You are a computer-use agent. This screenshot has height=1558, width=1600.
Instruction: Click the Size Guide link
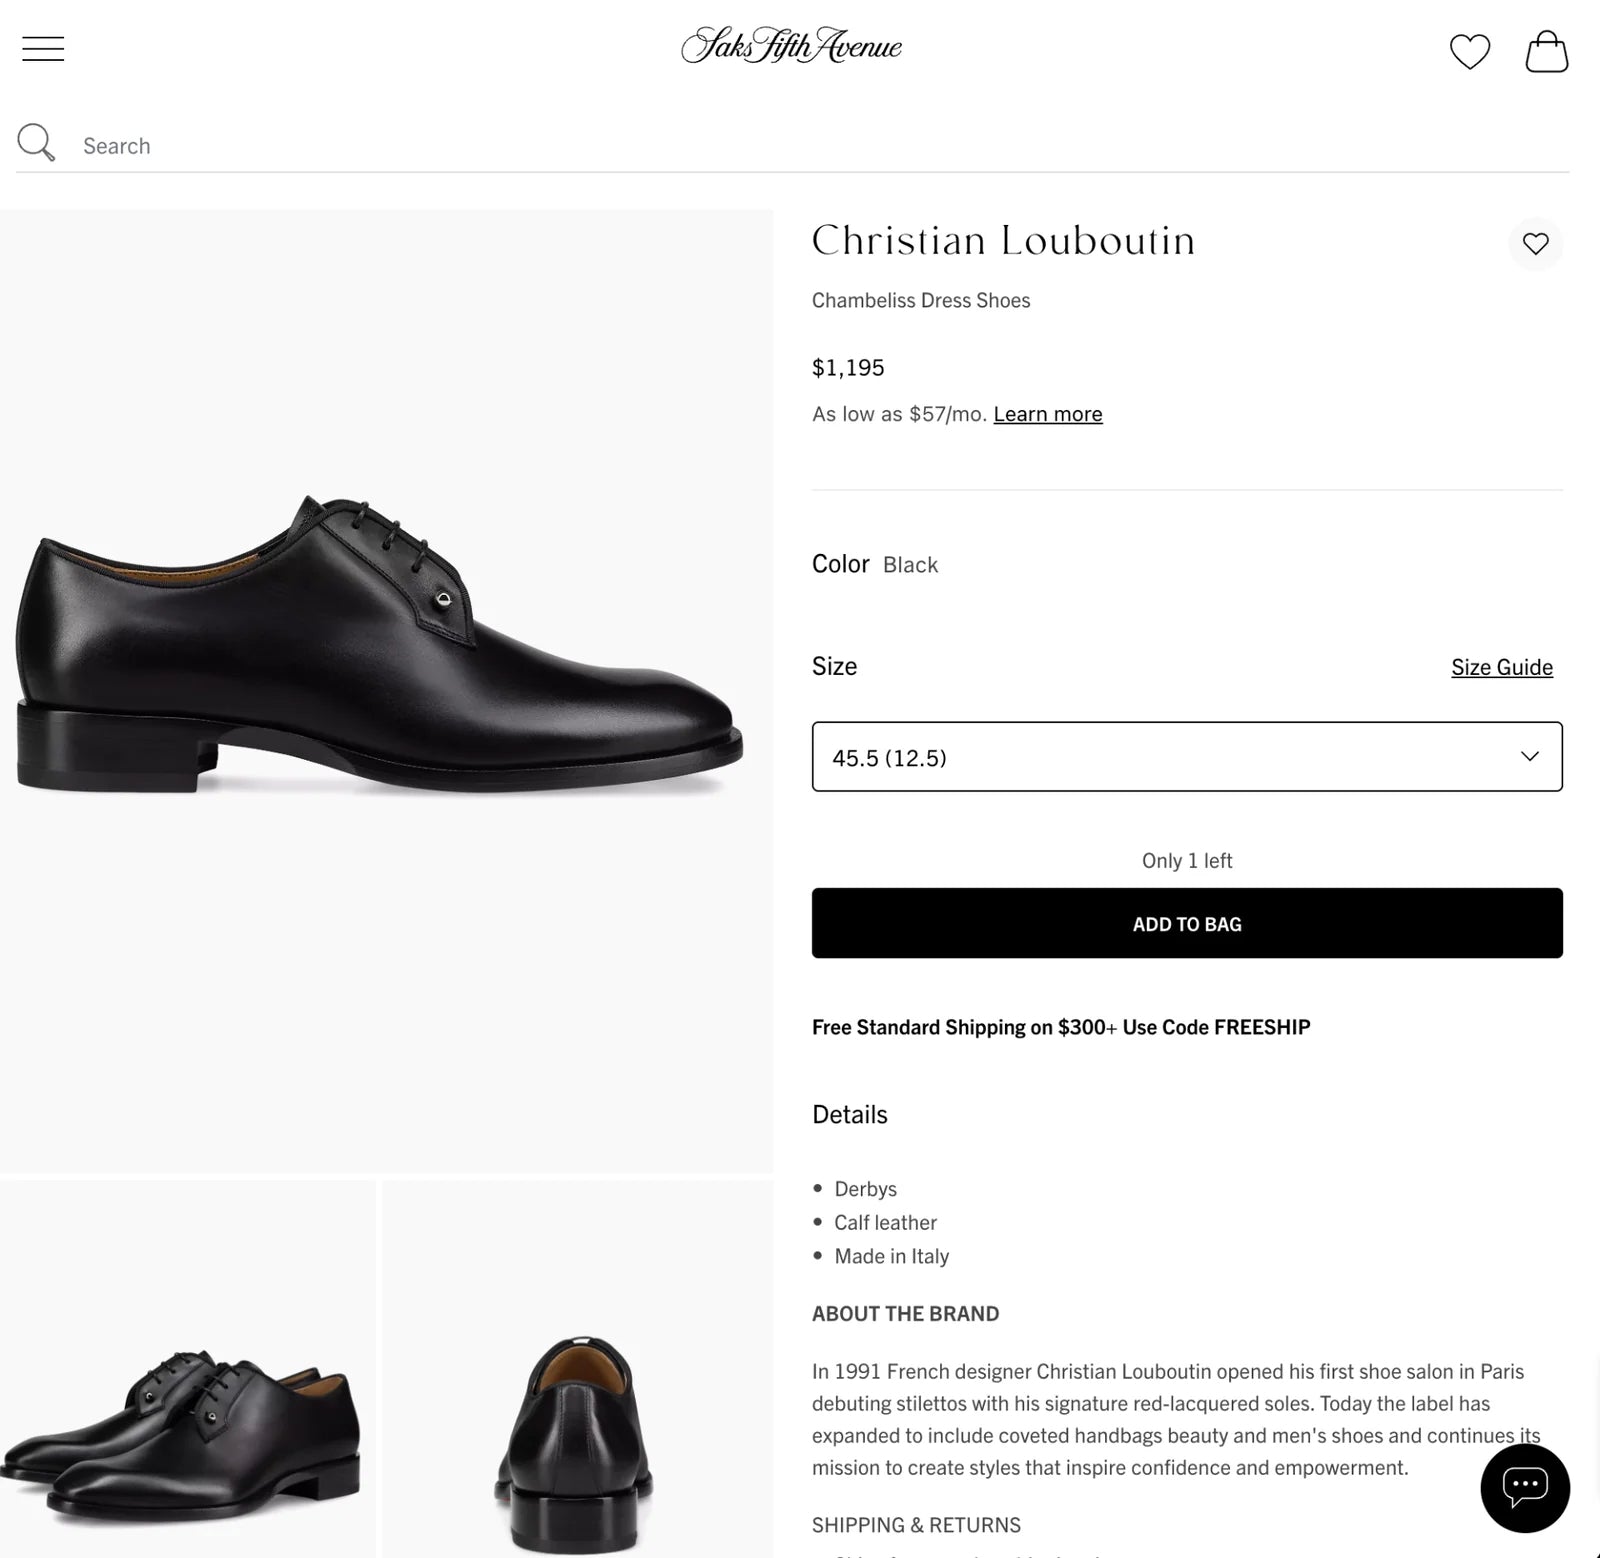click(1501, 666)
